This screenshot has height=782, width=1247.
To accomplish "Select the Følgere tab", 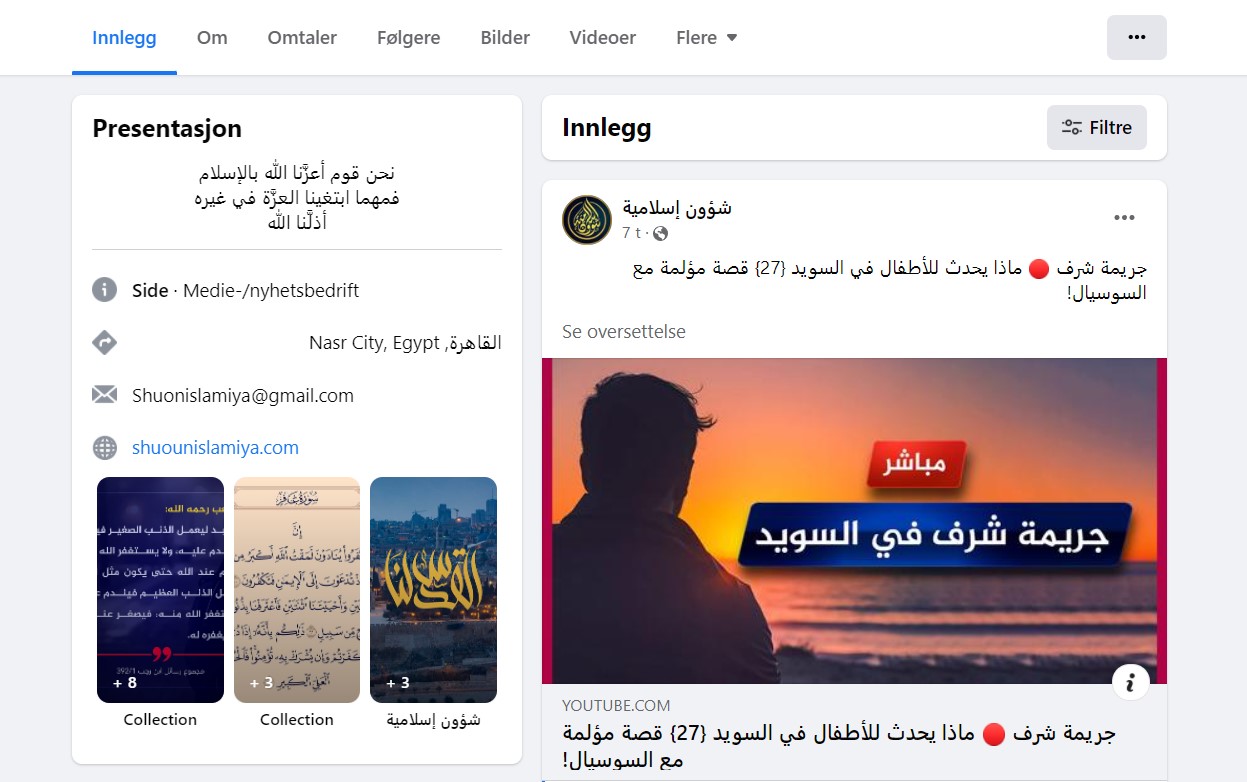I will (409, 38).
